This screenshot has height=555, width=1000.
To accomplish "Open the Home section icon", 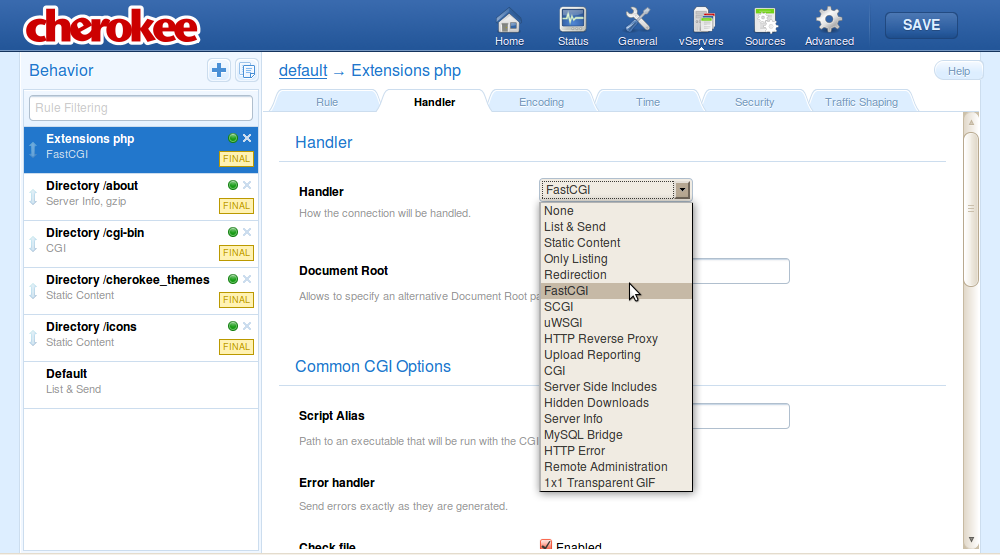I will pos(509,27).
